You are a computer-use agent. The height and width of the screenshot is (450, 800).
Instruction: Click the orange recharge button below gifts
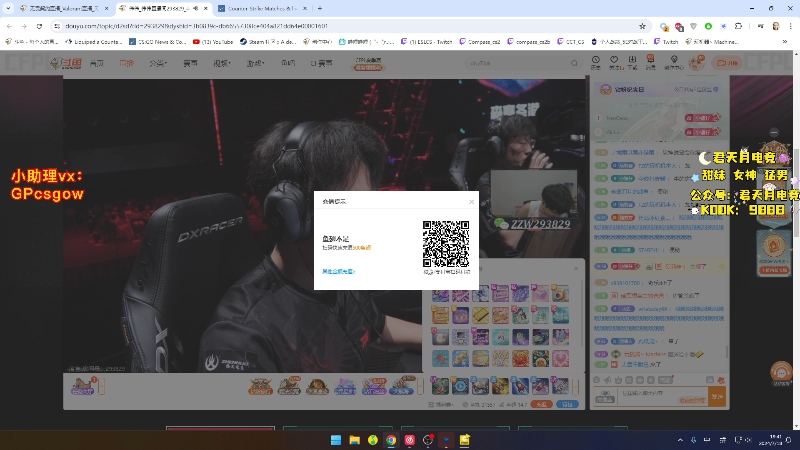coord(541,404)
